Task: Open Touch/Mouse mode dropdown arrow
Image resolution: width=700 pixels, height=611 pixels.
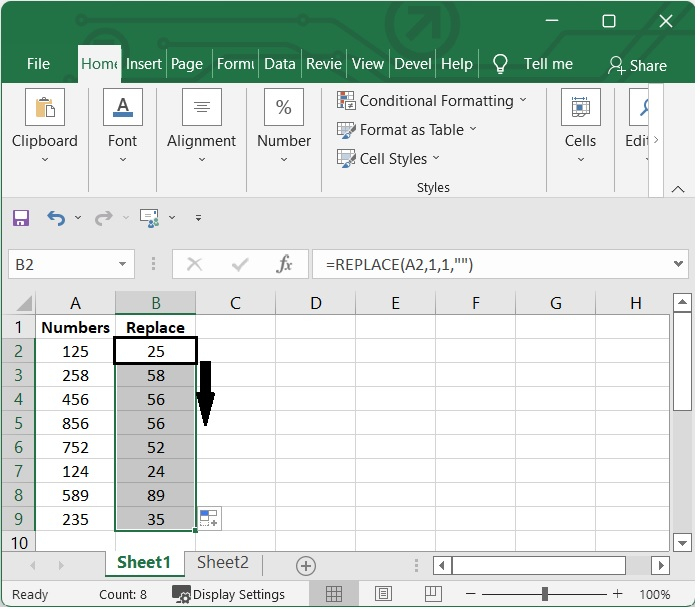Action: pyautogui.click(x=172, y=218)
